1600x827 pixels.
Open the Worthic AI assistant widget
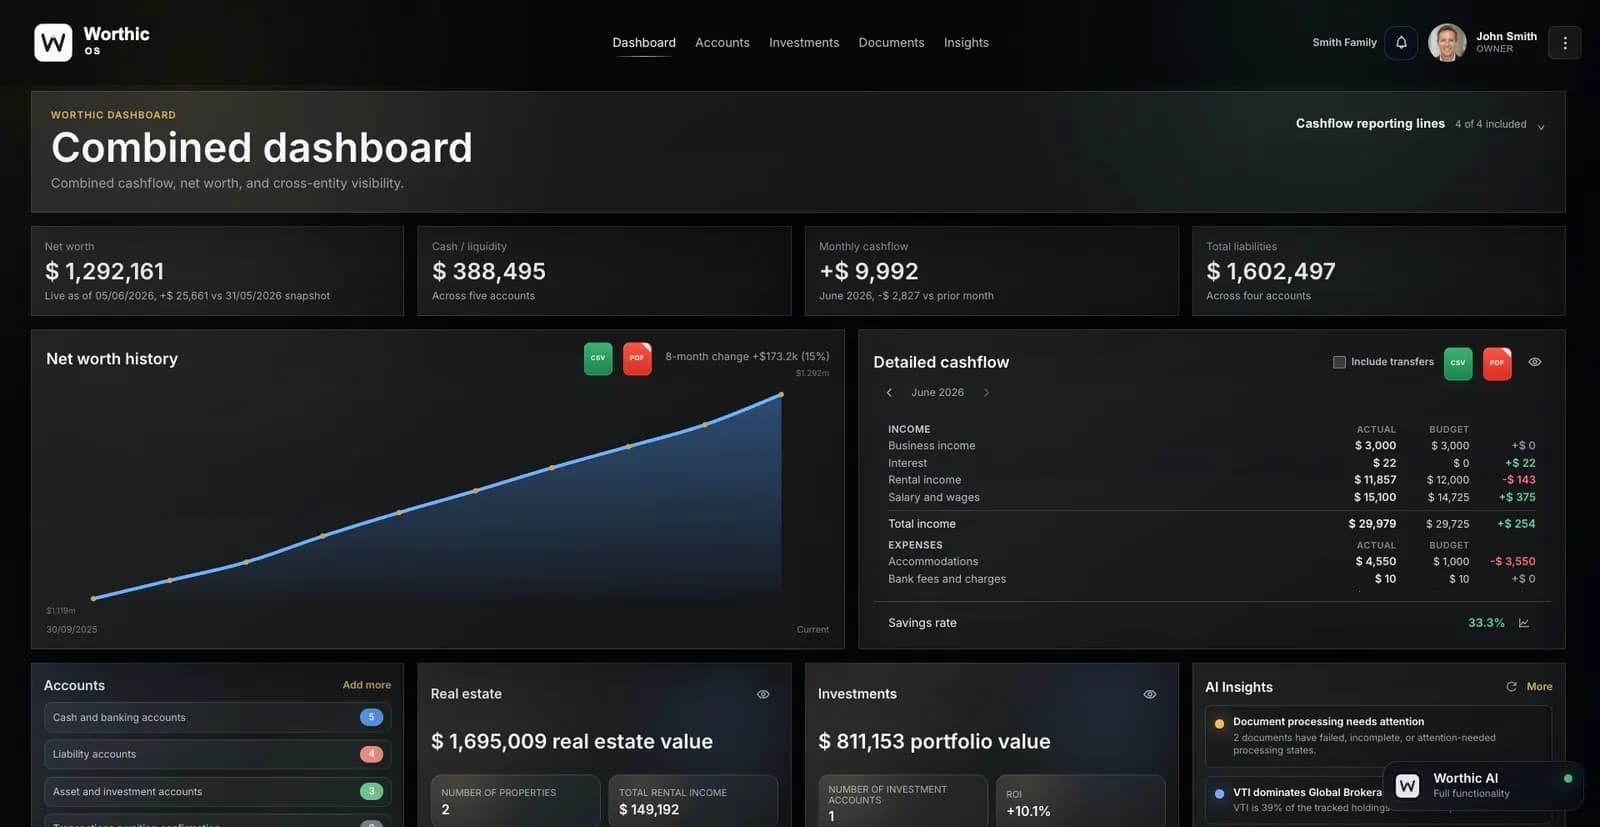[1484, 786]
